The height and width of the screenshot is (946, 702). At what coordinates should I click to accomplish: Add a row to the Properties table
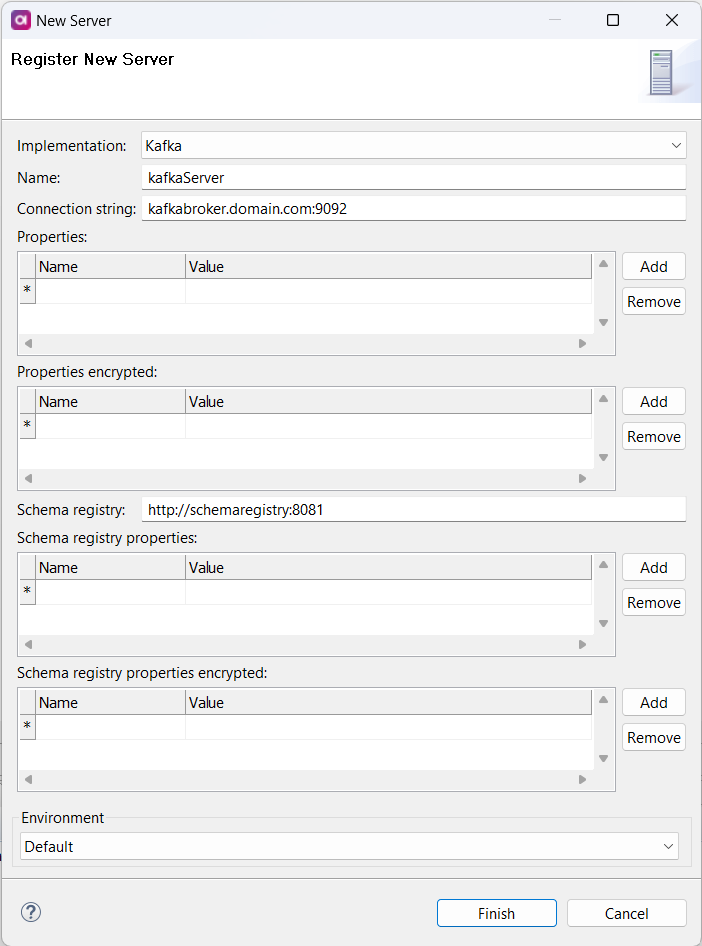(653, 266)
